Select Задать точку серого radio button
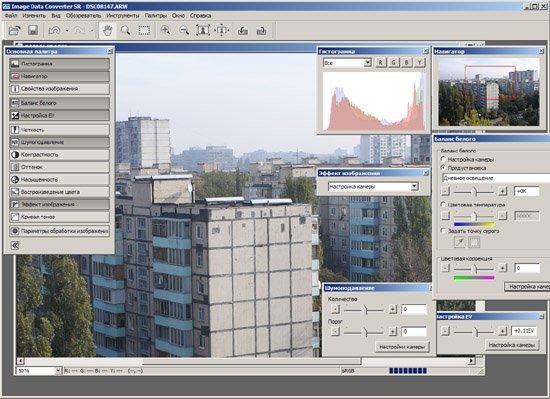The width and height of the screenshot is (550, 399). 443,231
